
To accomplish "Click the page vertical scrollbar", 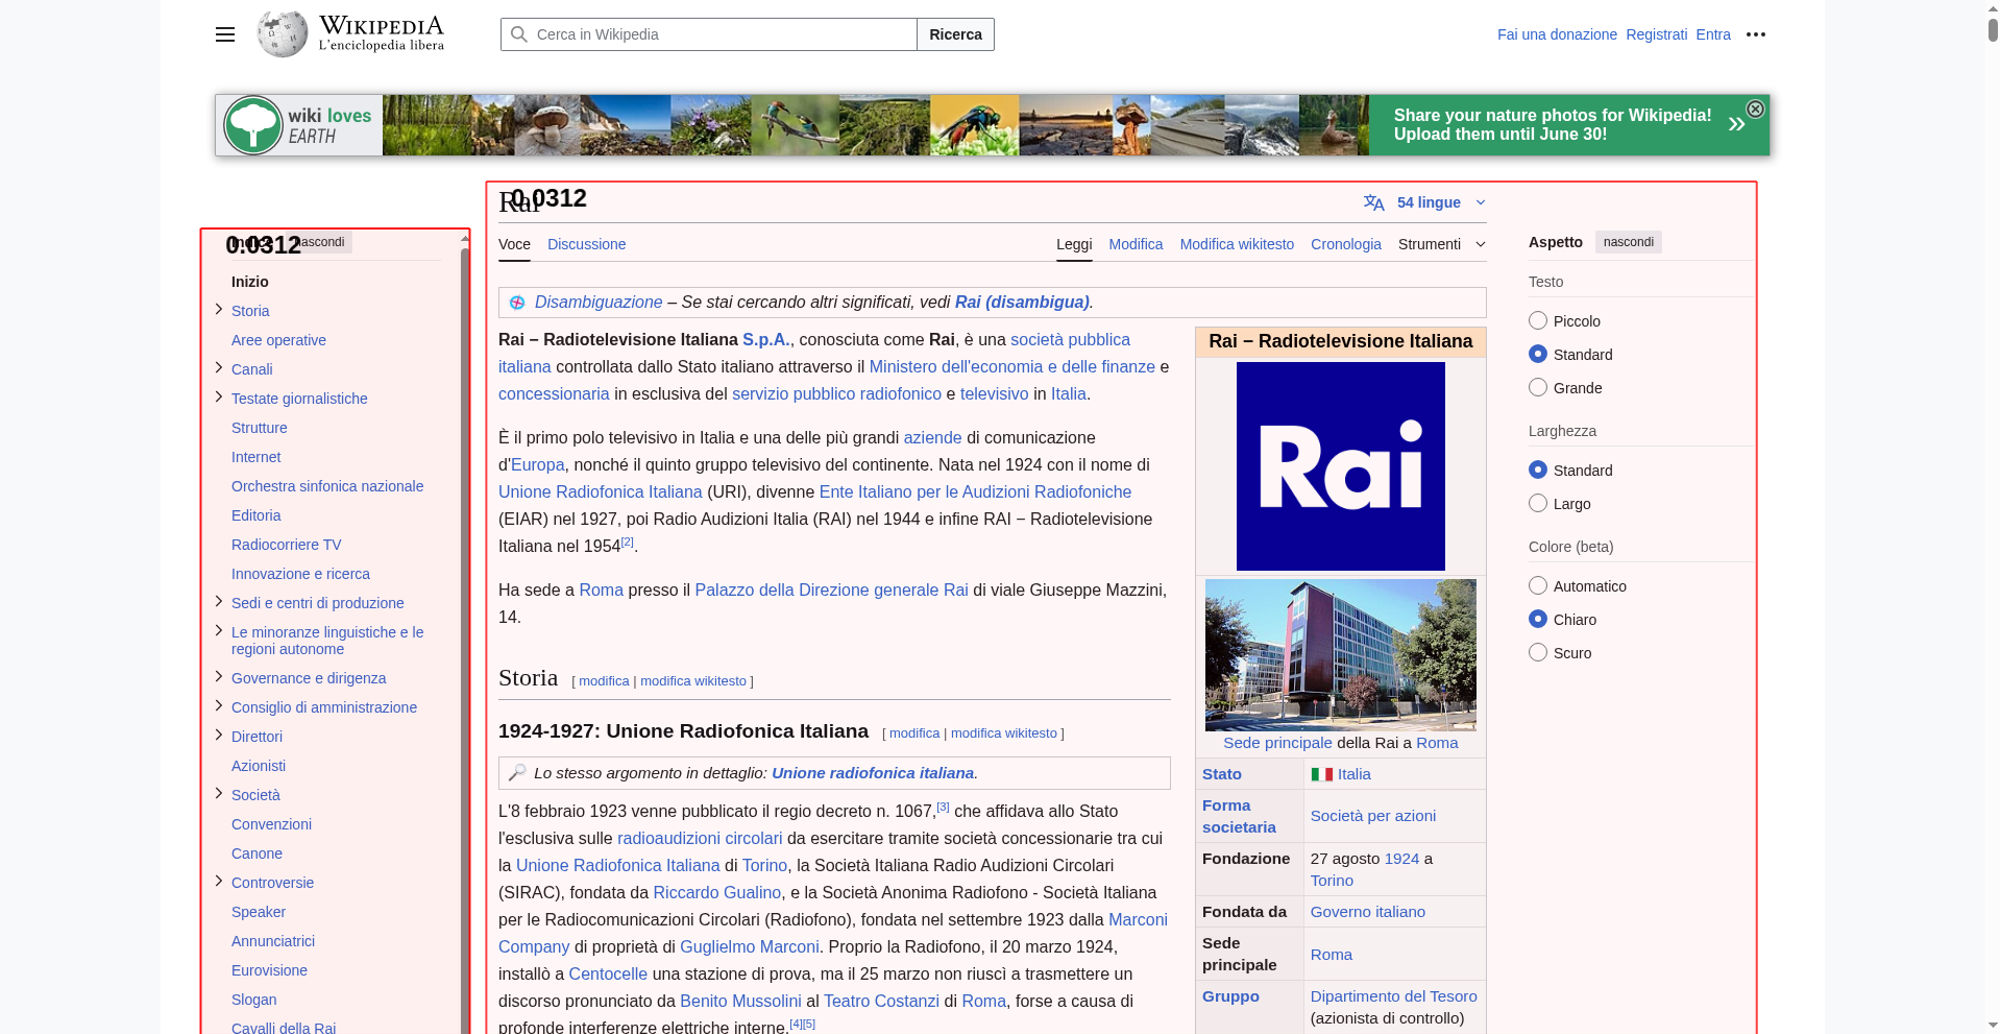I will pos(1992,28).
